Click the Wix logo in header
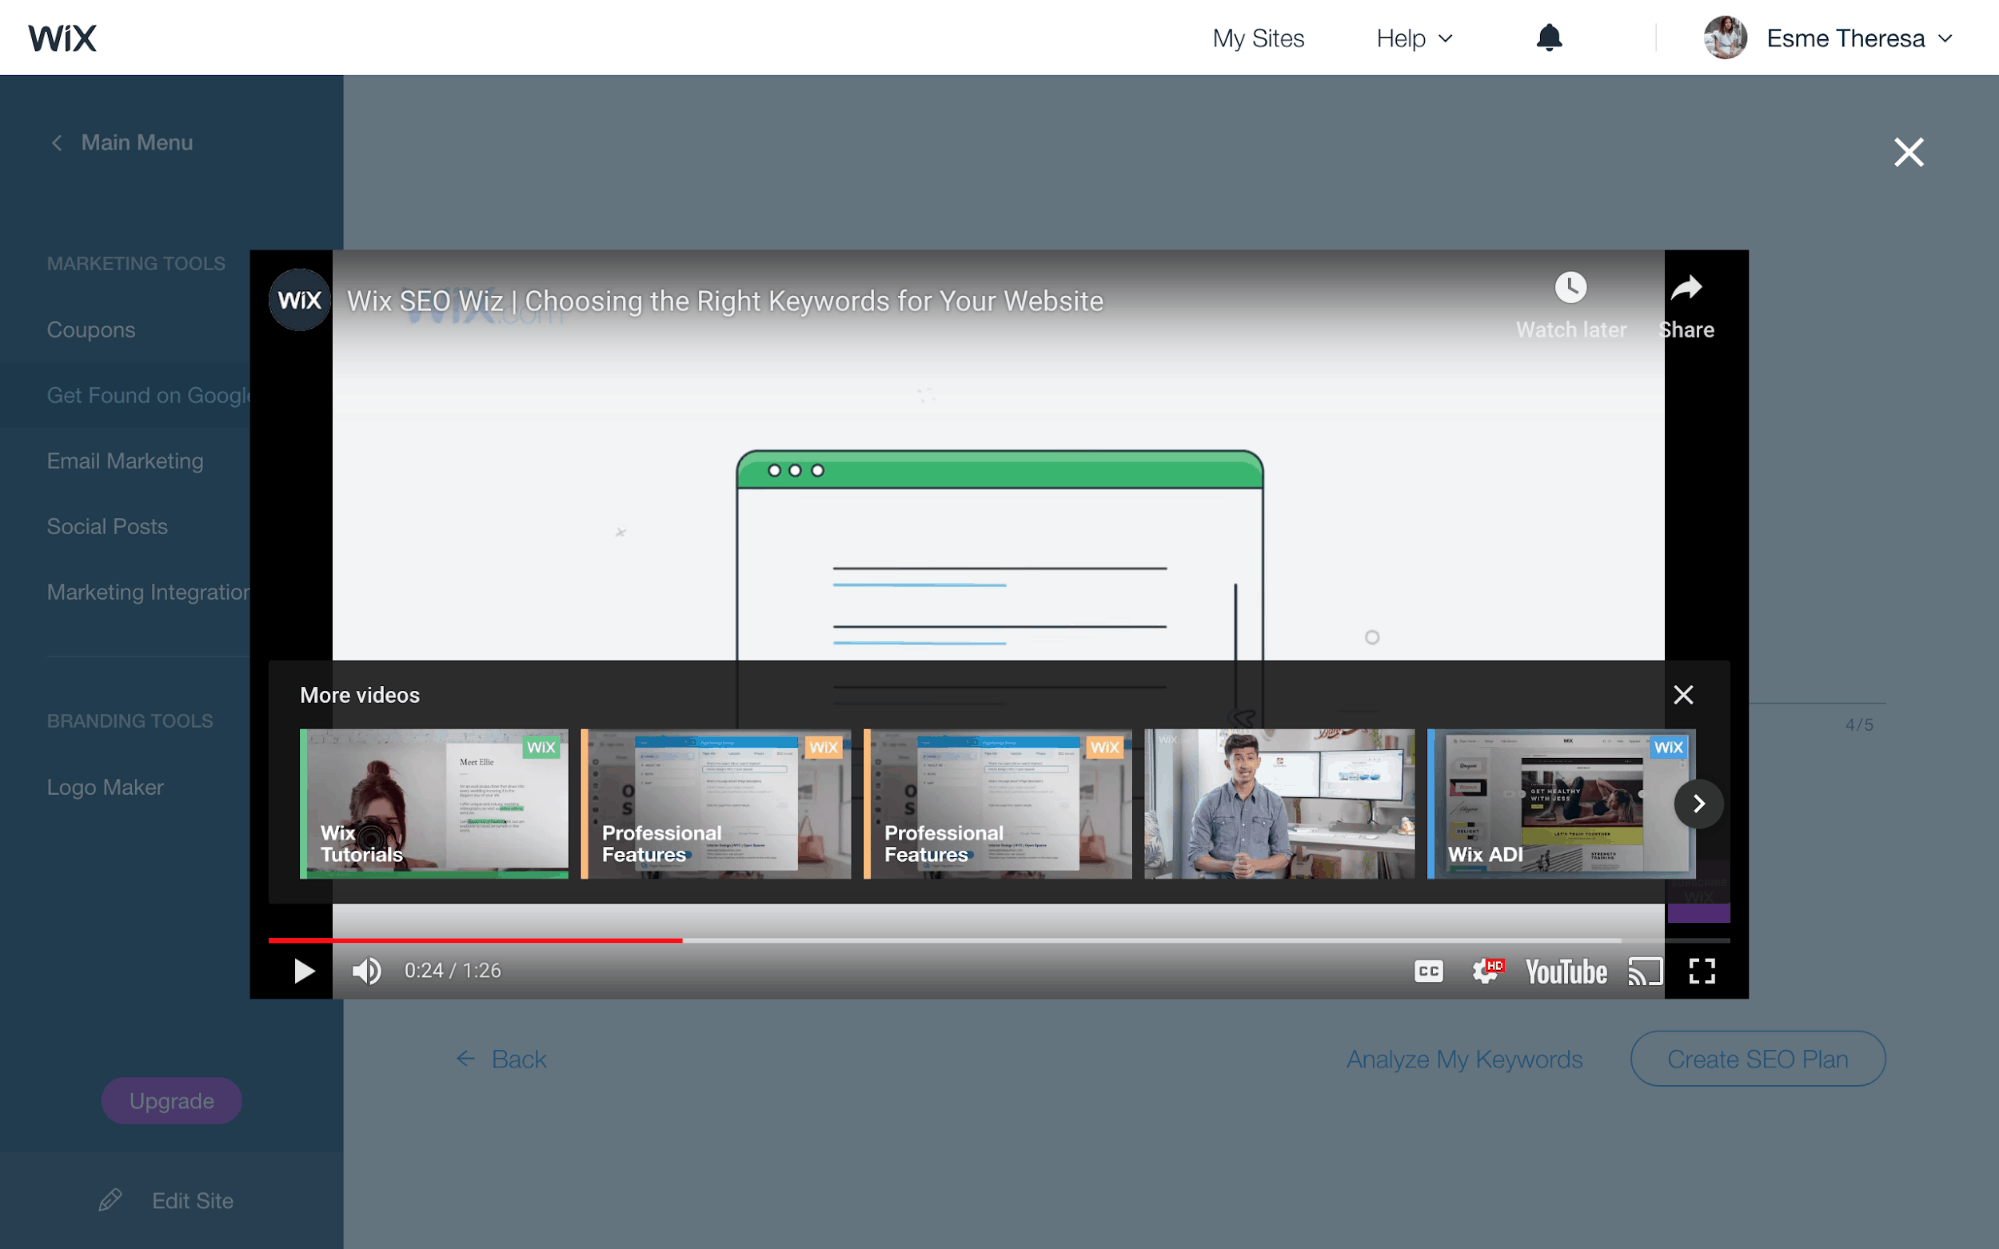The image size is (1999, 1249). pyautogui.click(x=62, y=38)
